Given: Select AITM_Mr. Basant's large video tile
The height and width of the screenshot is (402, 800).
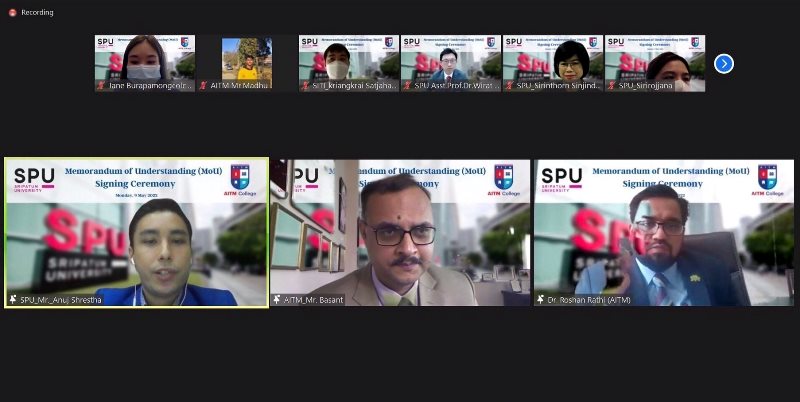Looking at the screenshot, I should click(x=400, y=233).
